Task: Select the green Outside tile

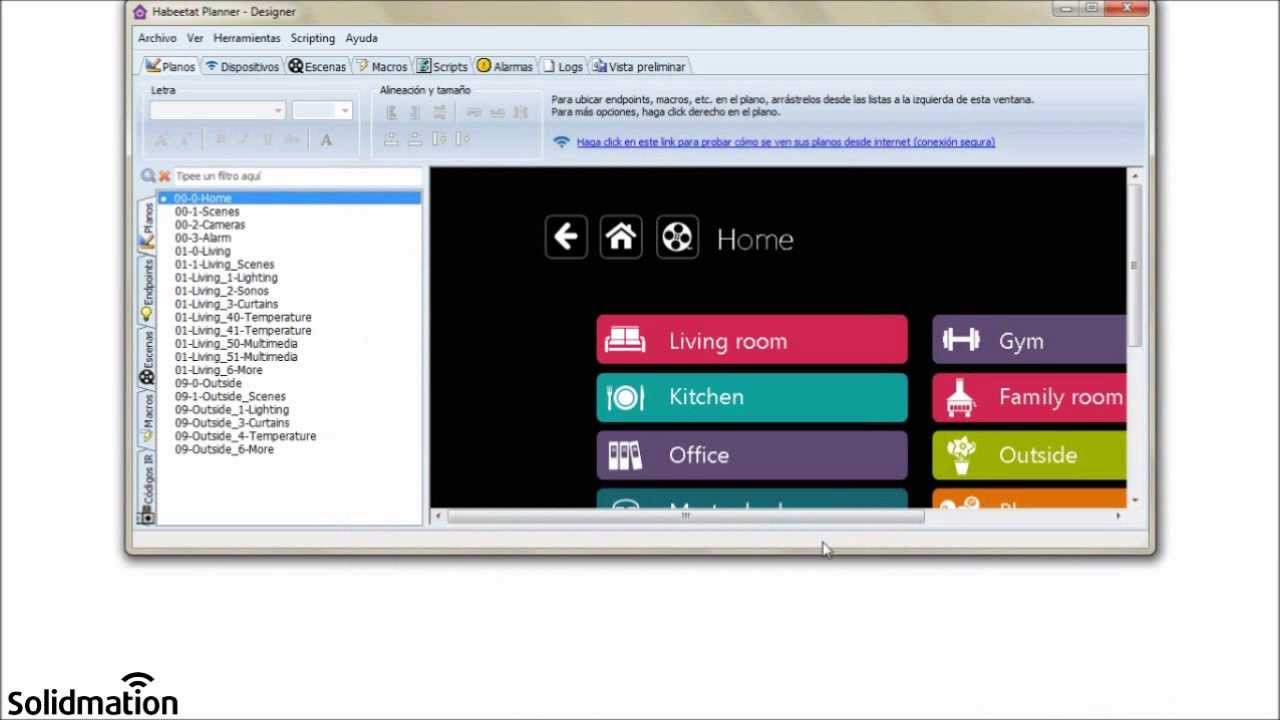Action: [x=1029, y=455]
